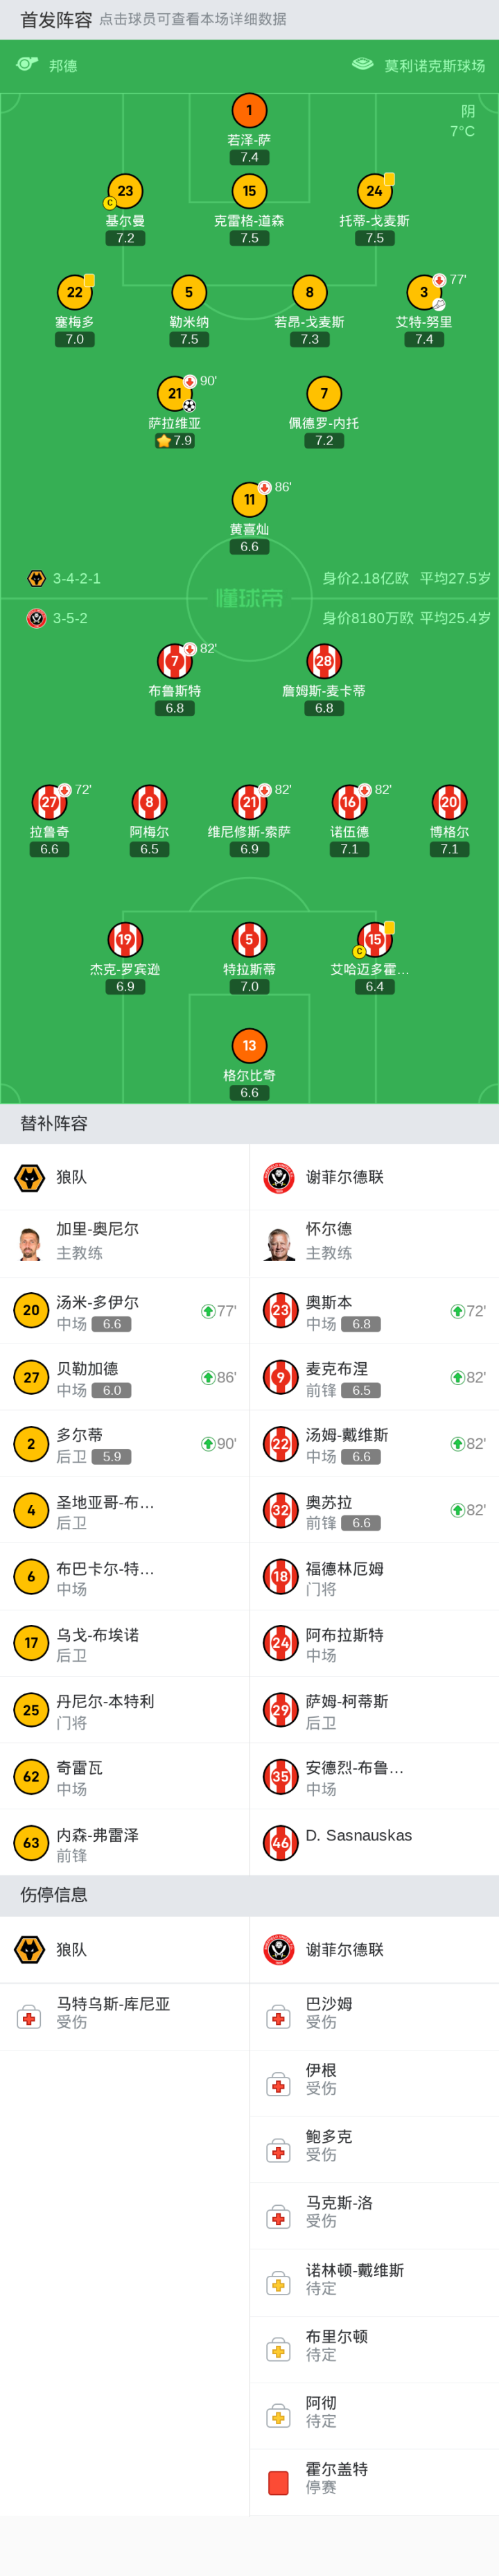Click the stadium icon next to 莫利诺克斯球场

[x=362, y=64]
